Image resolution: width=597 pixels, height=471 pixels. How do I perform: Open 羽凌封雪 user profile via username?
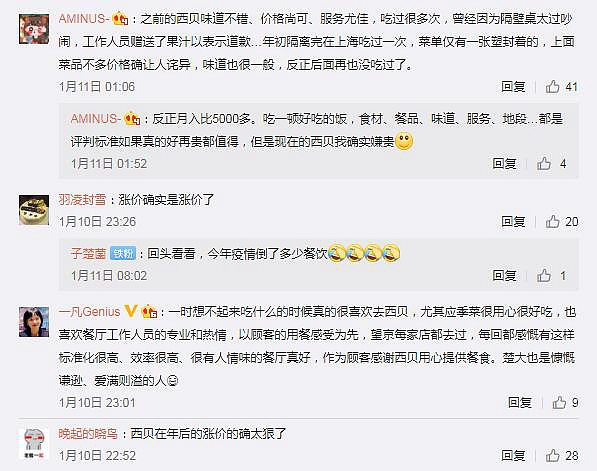[x=82, y=200]
